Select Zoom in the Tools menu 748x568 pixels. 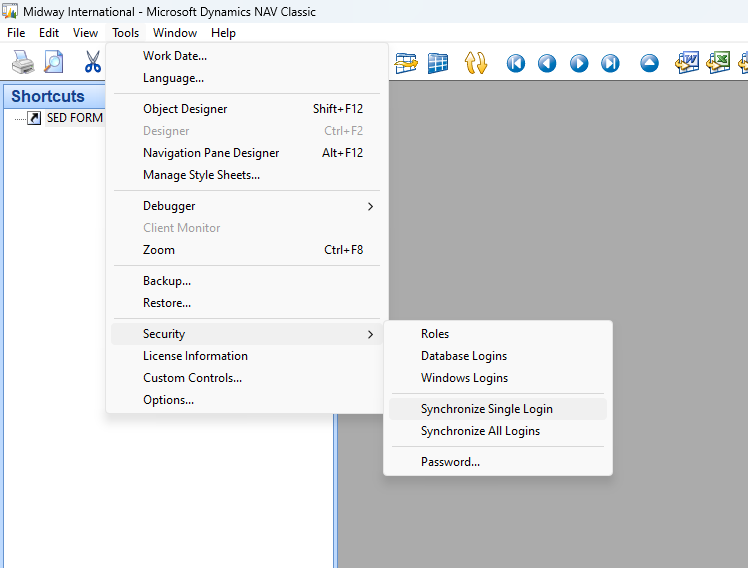coord(247,249)
